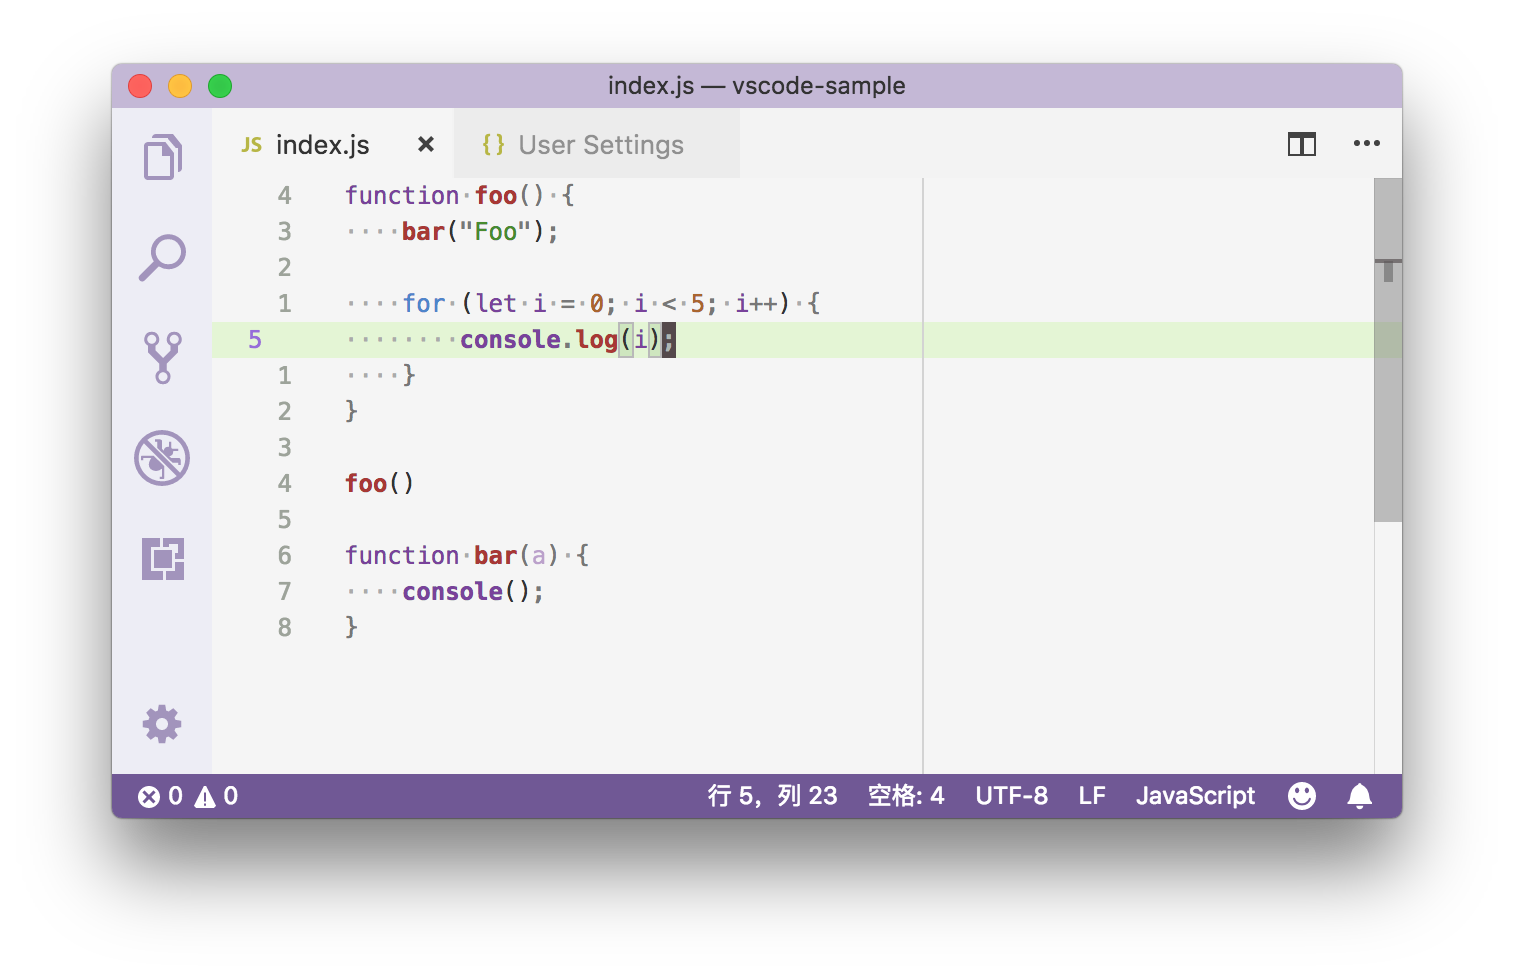Show notifications via the bell icon

[1359, 796]
